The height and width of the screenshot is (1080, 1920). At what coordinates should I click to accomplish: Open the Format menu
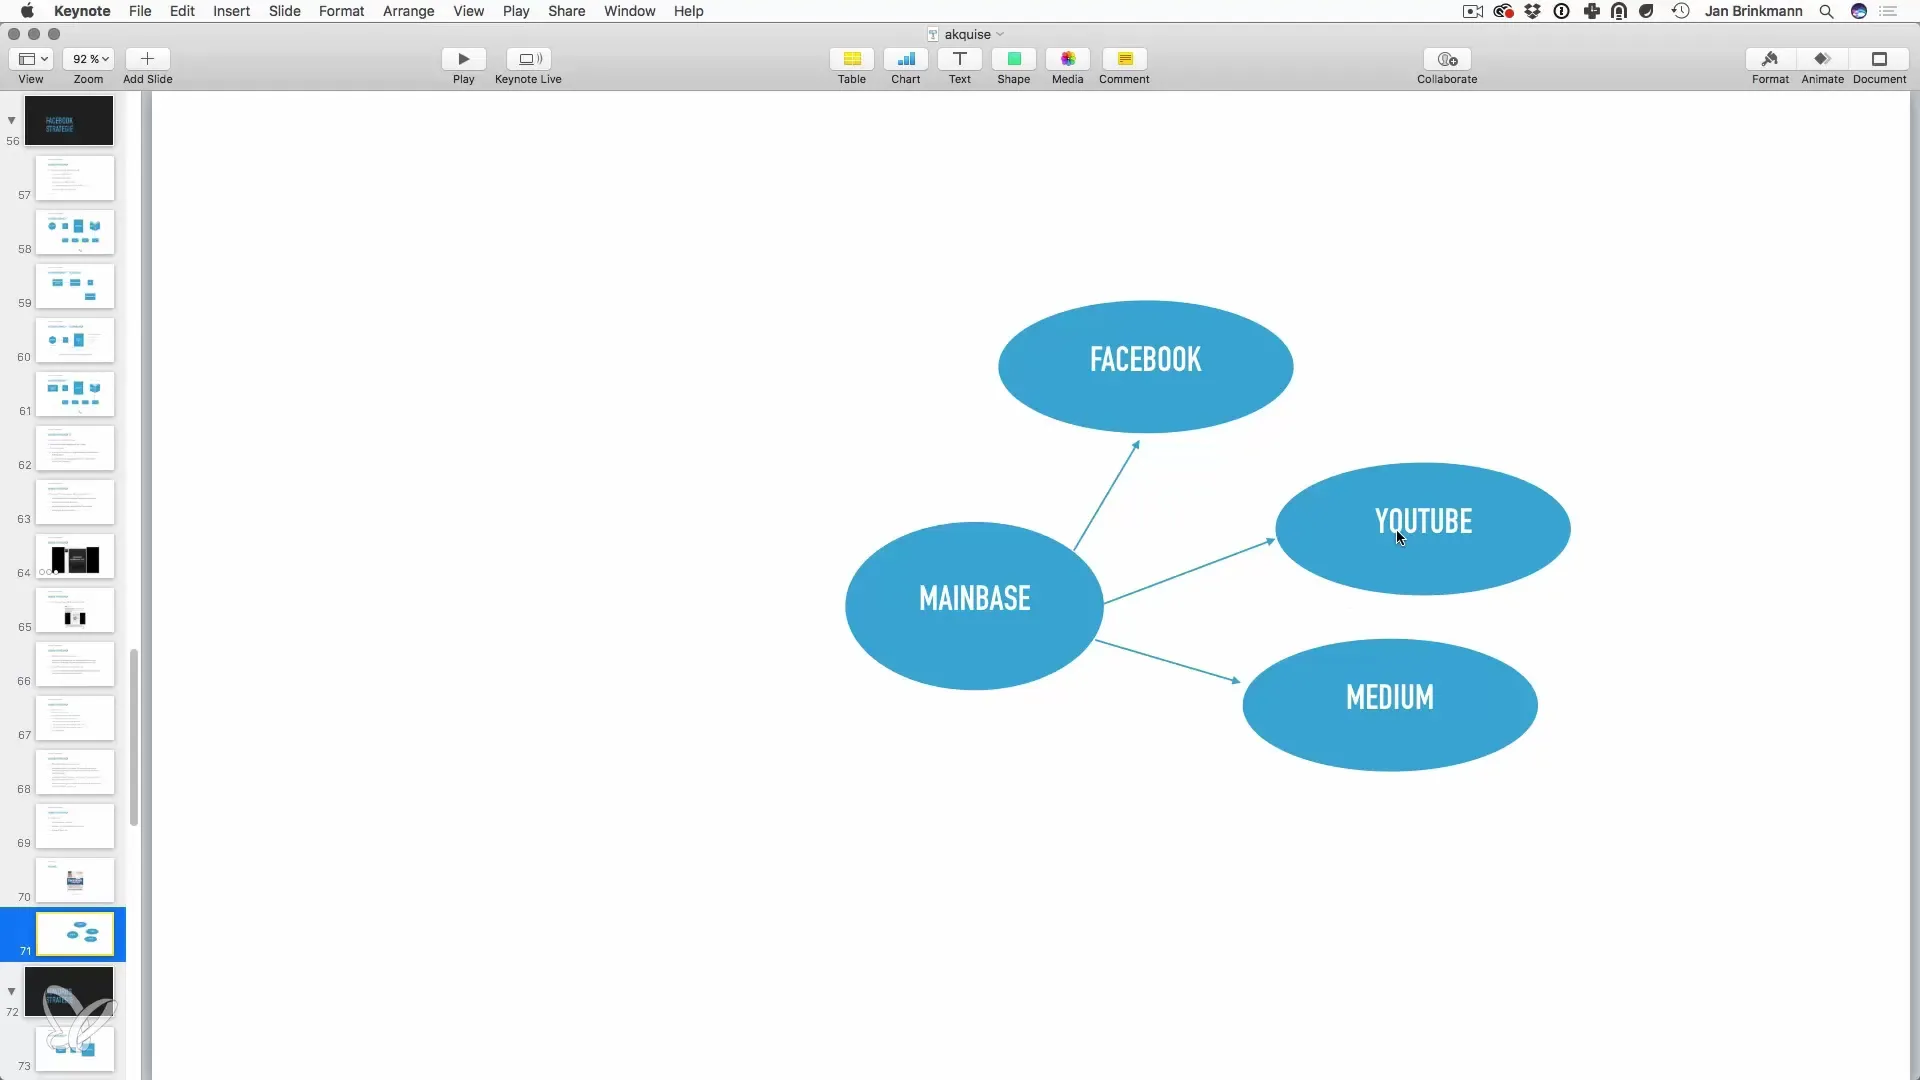click(x=342, y=11)
